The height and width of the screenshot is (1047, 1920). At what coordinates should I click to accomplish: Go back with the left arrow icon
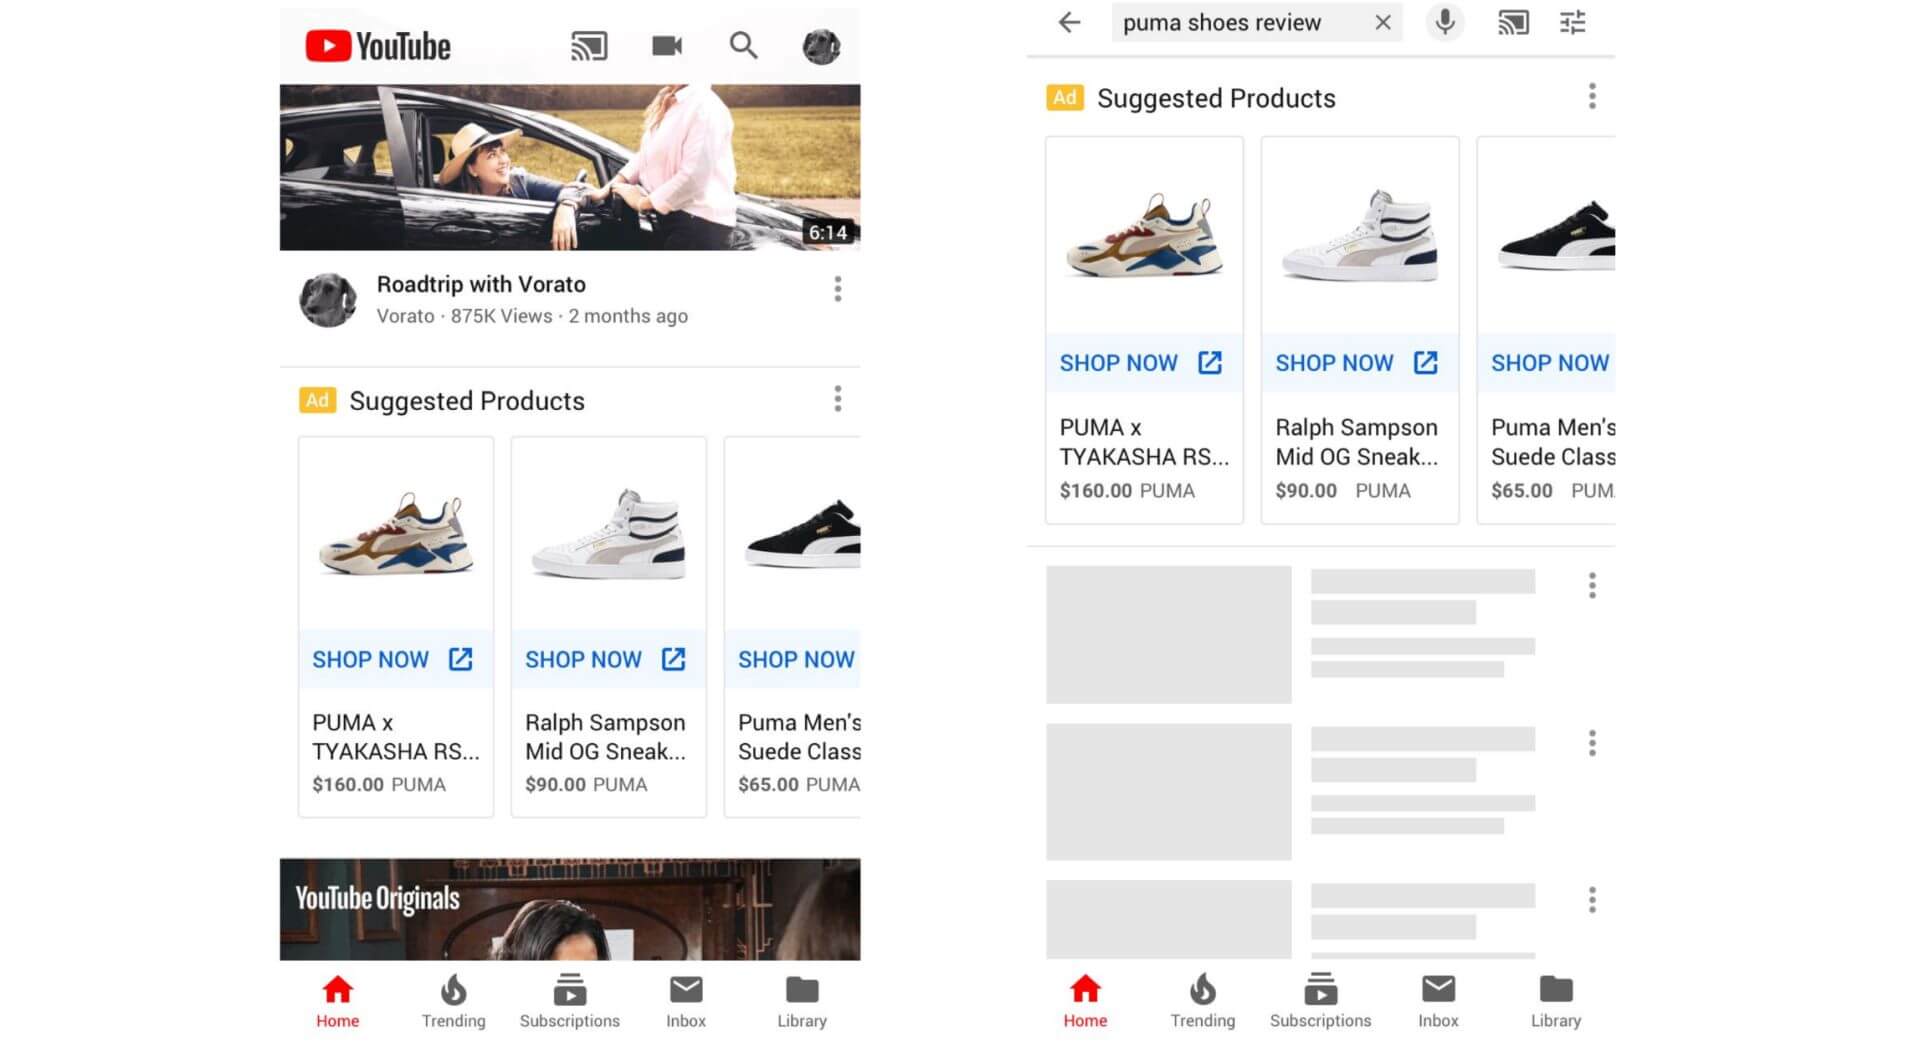pos(1069,22)
